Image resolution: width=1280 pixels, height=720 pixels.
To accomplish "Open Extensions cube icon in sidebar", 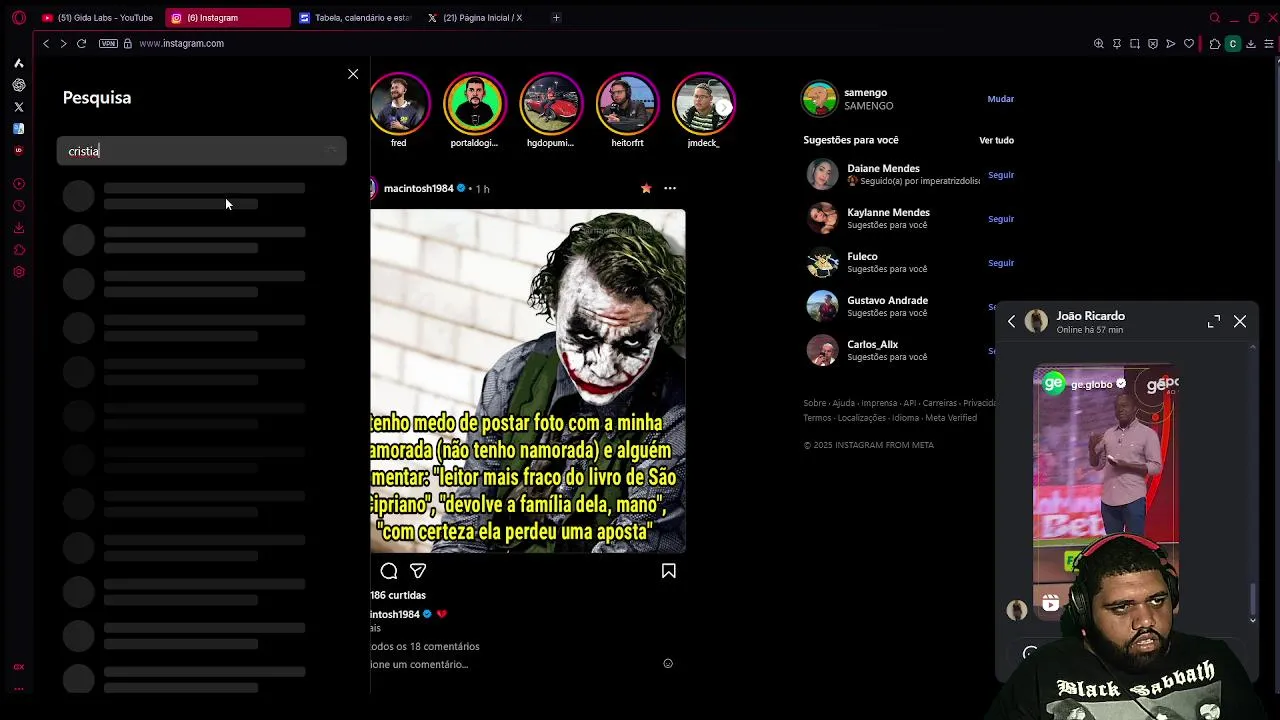I will pyautogui.click(x=18, y=250).
